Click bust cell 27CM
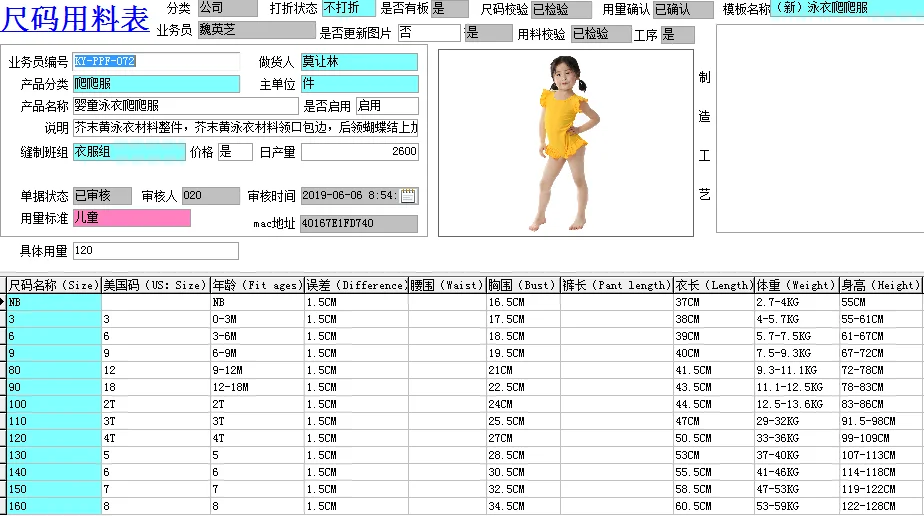 pyautogui.click(x=523, y=439)
